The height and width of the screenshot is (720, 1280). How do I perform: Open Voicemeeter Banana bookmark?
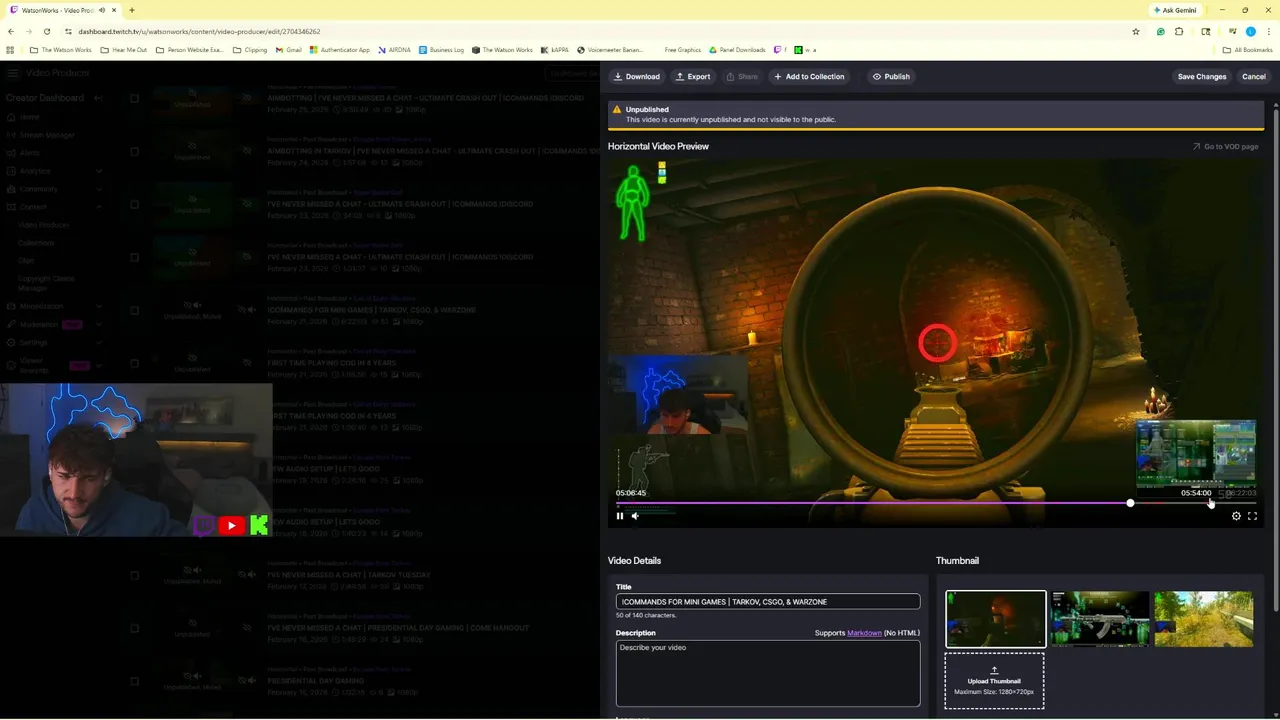click(609, 50)
